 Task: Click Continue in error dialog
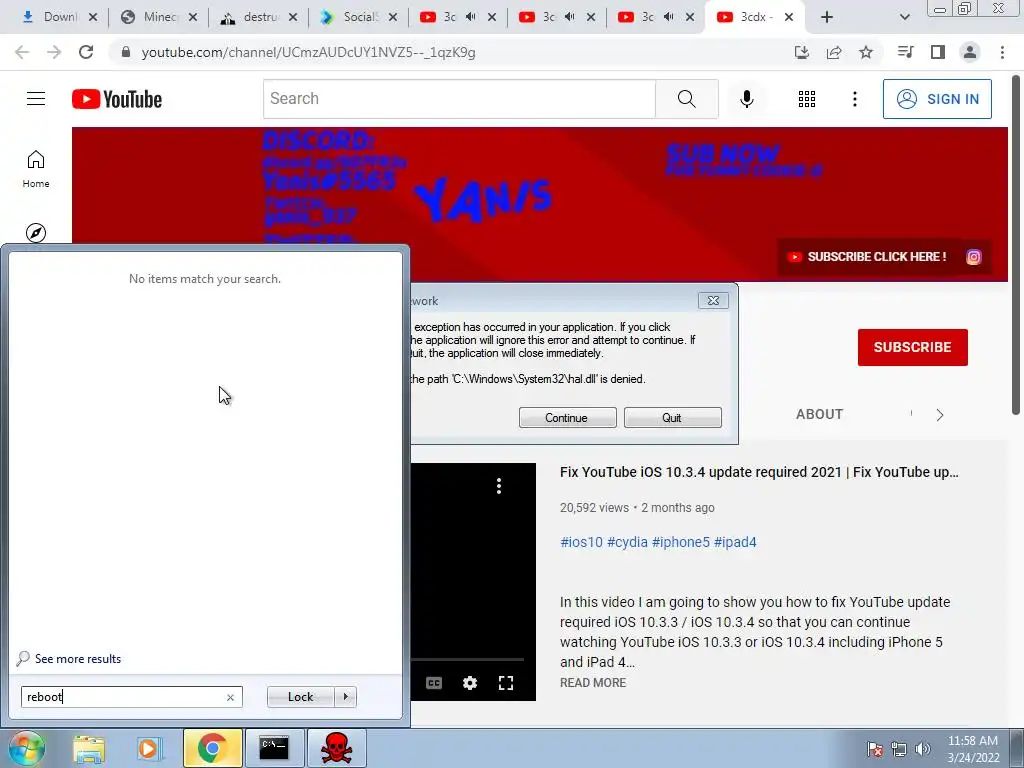(x=567, y=418)
